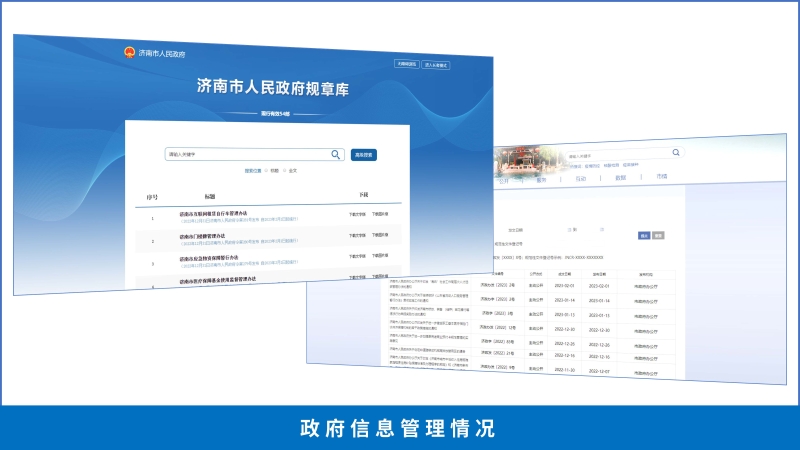Viewport: 800px width, 450px height.
Task: Click 进入长者模式 button at top
Action: (436, 64)
